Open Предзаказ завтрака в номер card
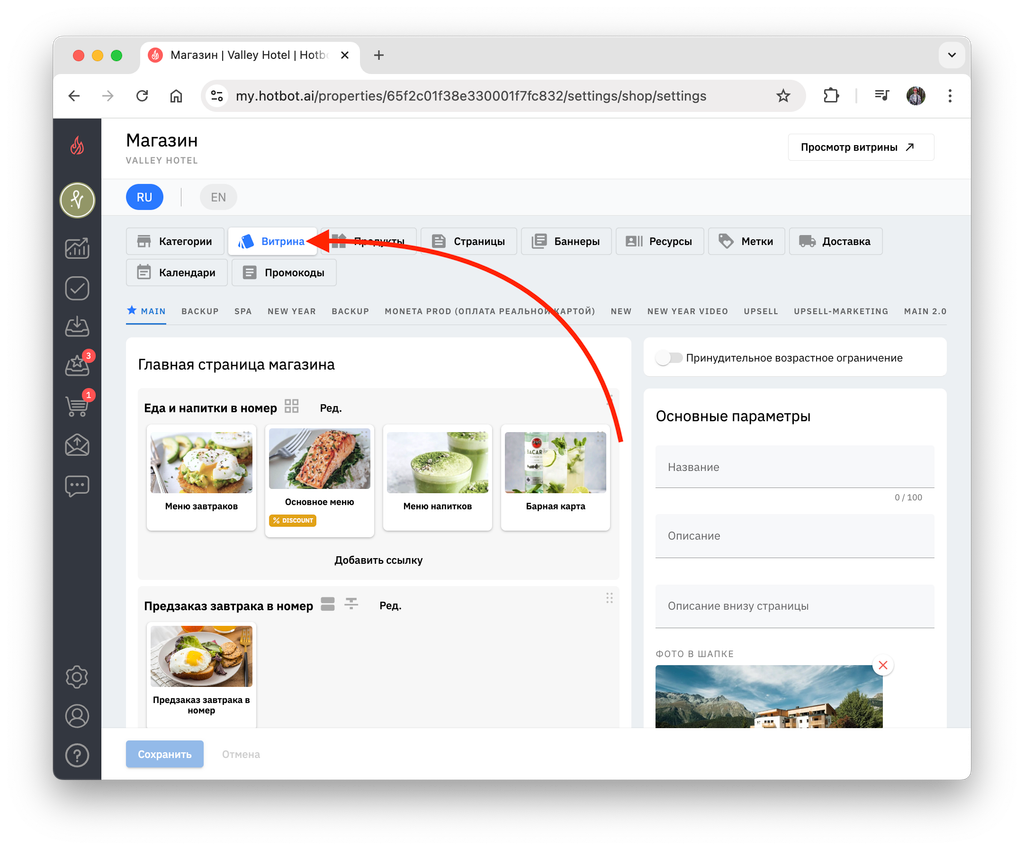Image resolution: width=1024 pixels, height=850 pixels. tap(201, 674)
